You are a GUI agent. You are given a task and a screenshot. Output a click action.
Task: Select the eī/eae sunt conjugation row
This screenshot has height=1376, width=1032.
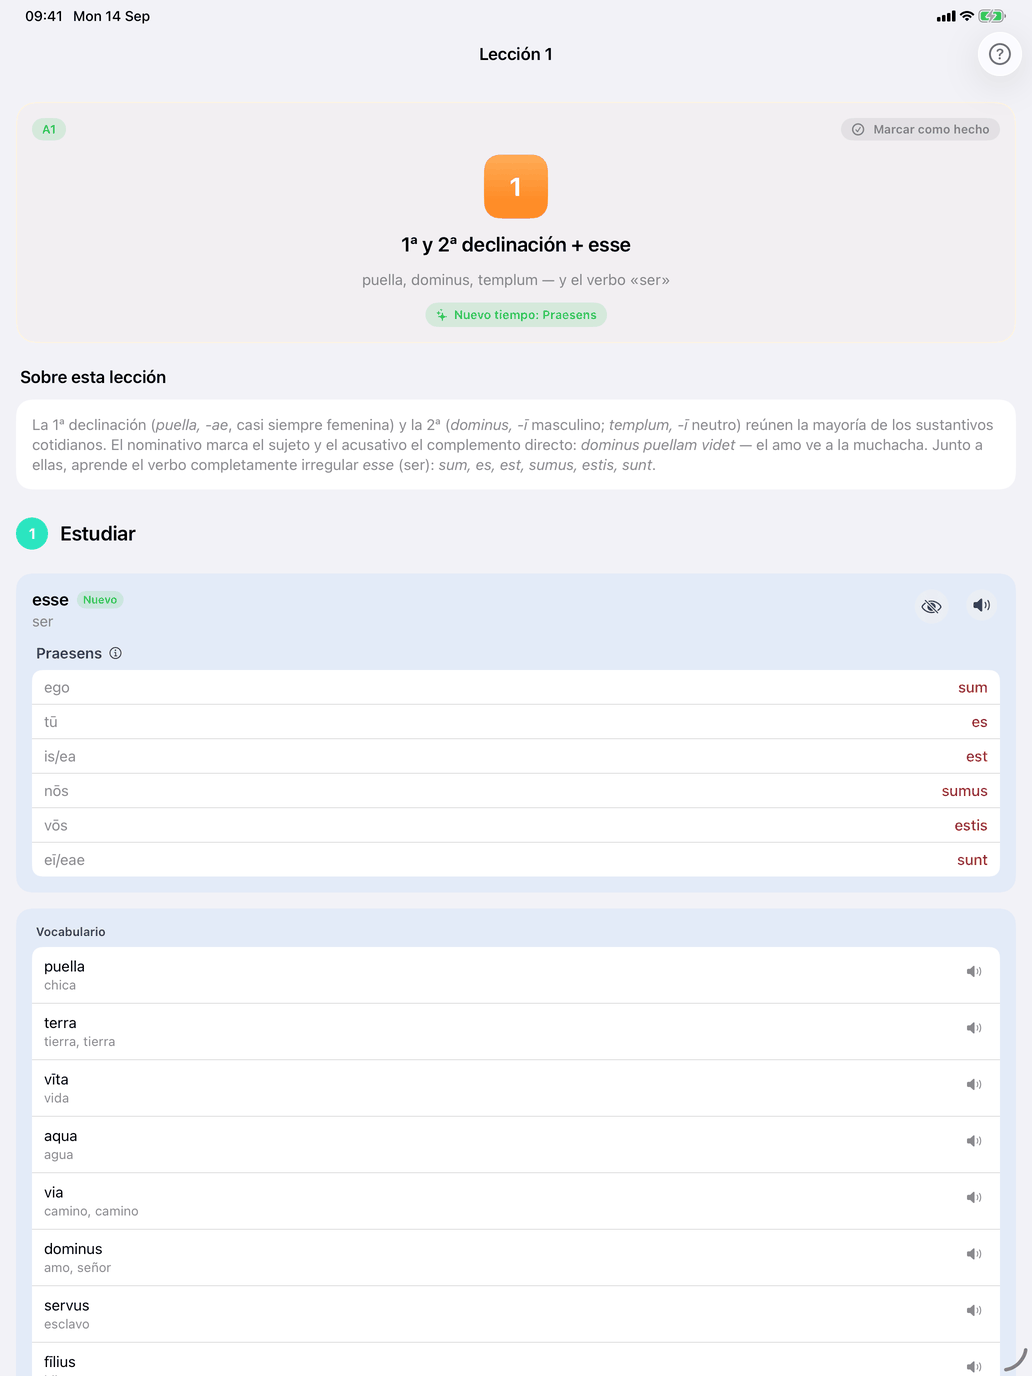(x=516, y=860)
